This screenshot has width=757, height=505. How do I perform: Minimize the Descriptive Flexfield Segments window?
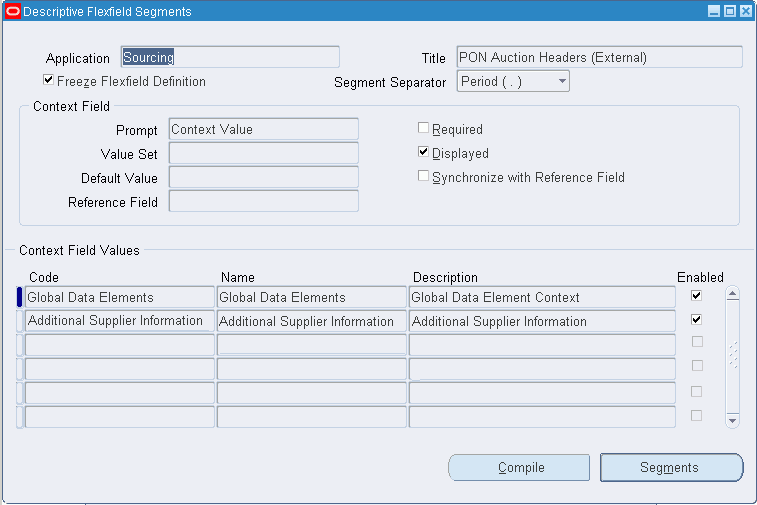pos(714,11)
